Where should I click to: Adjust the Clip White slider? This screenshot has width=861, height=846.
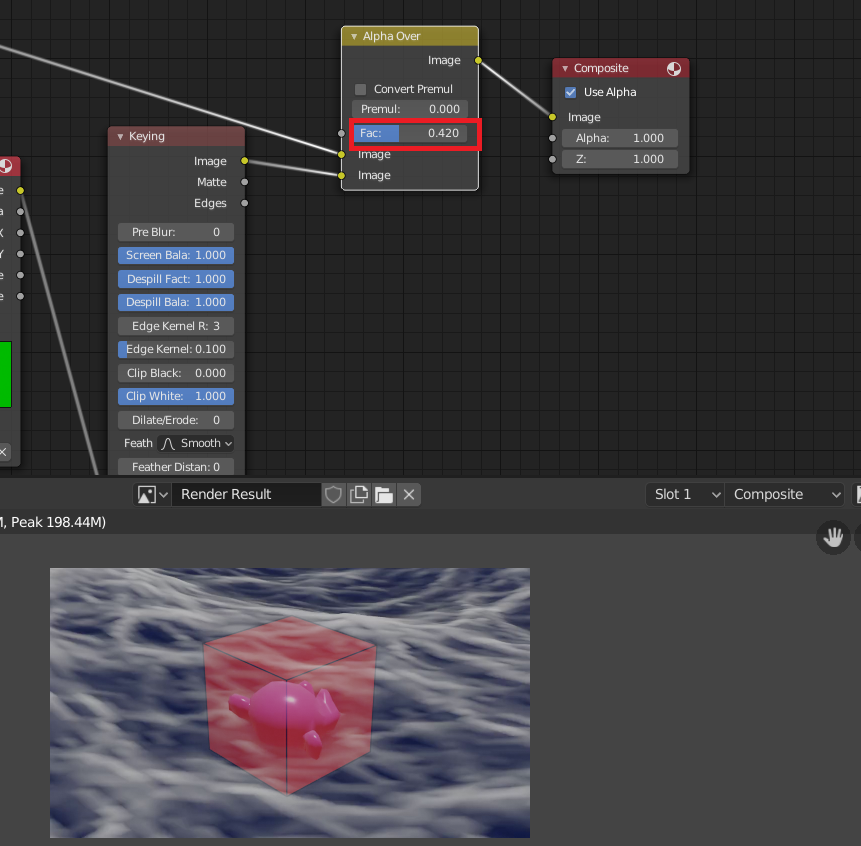pos(176,396)
